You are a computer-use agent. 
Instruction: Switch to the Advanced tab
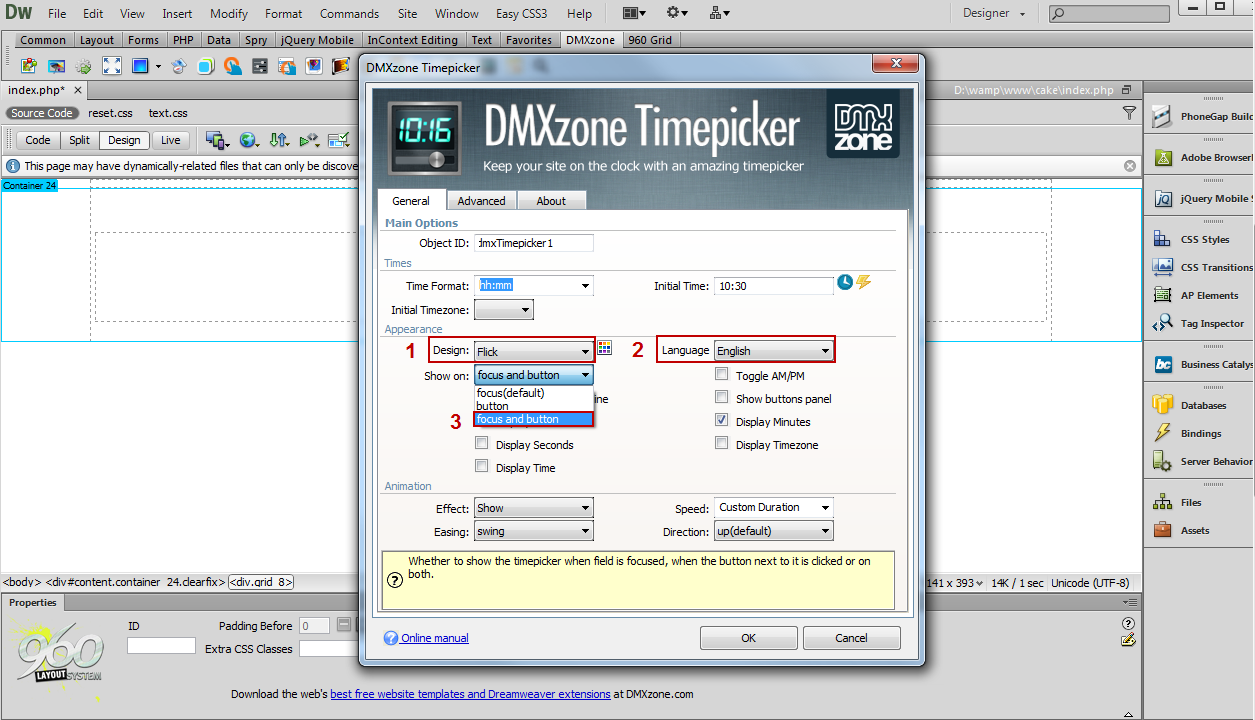[x=482, y=200]
